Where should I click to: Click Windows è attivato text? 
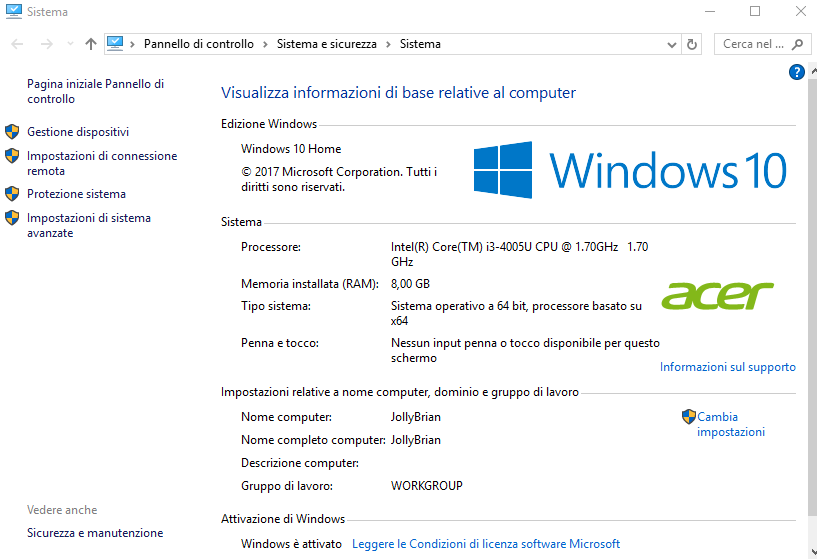pyautogui.click(x=291, y=544)
